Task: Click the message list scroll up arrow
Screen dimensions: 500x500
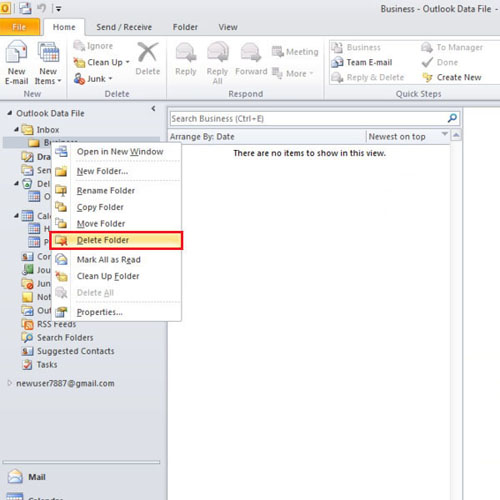Action: (456, 135)
